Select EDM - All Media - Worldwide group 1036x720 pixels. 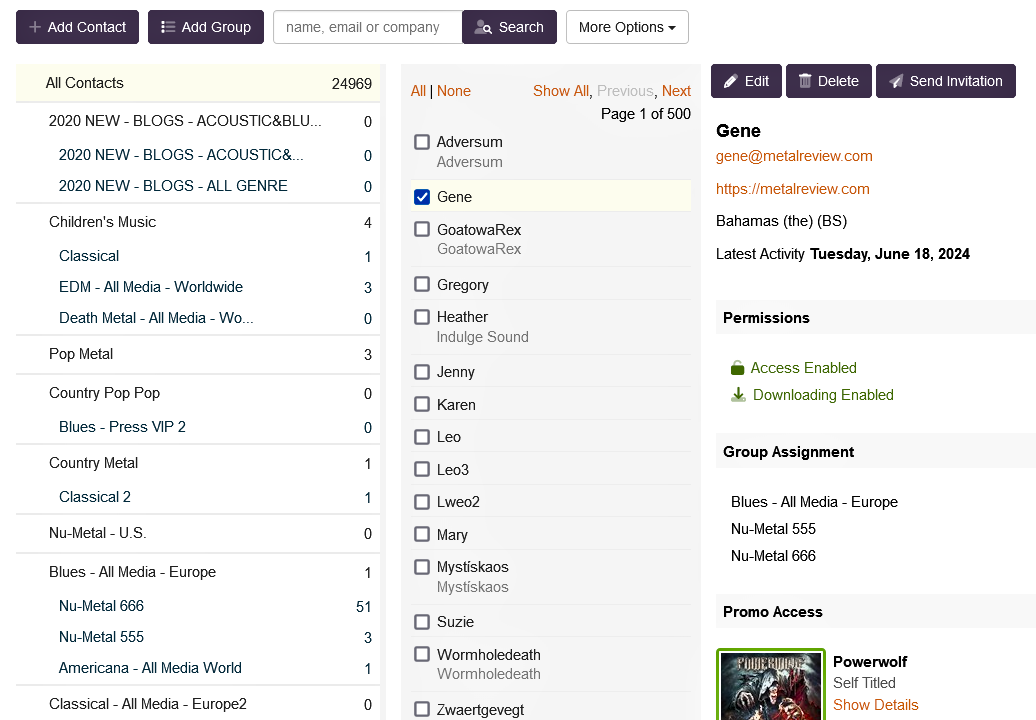[198, 287]
